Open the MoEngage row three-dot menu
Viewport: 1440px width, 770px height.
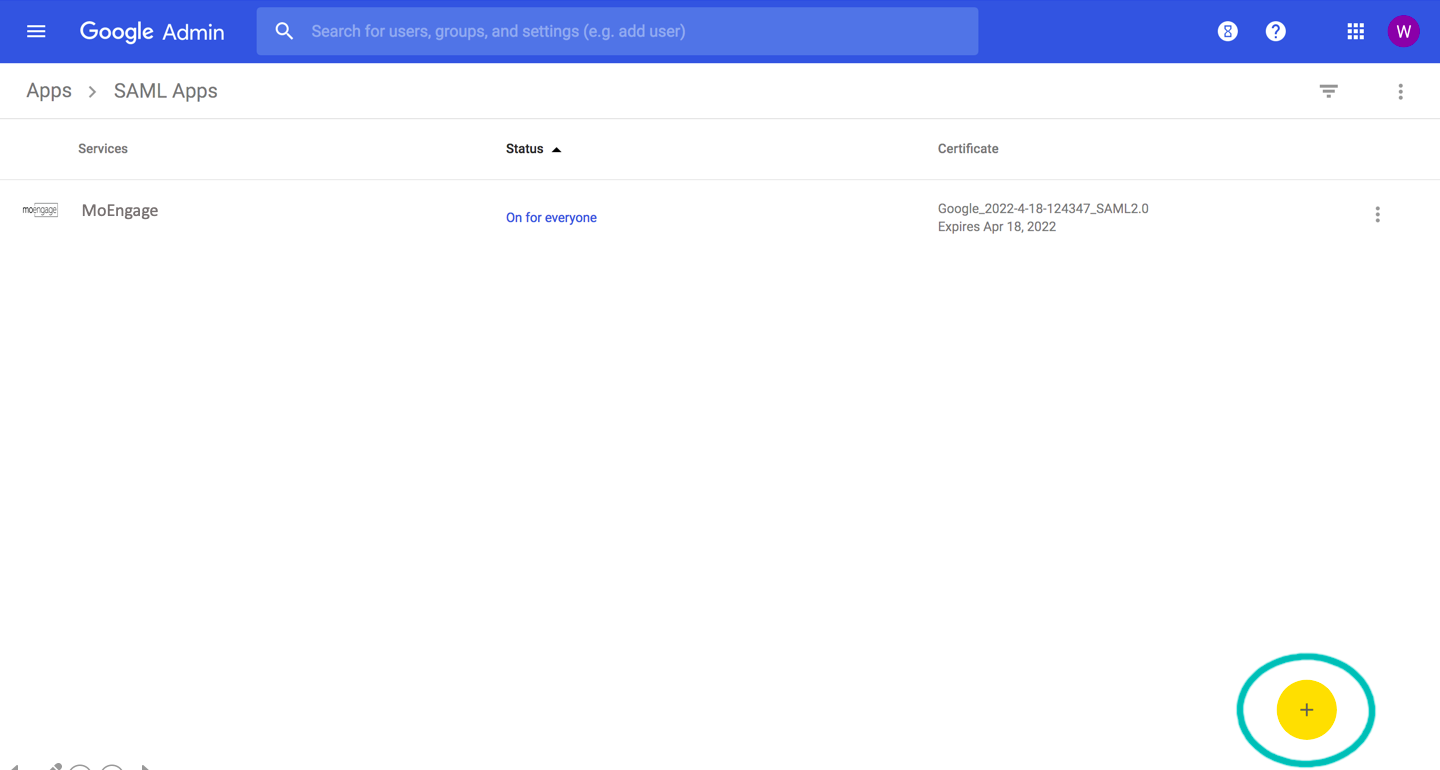coord(1377,214)
